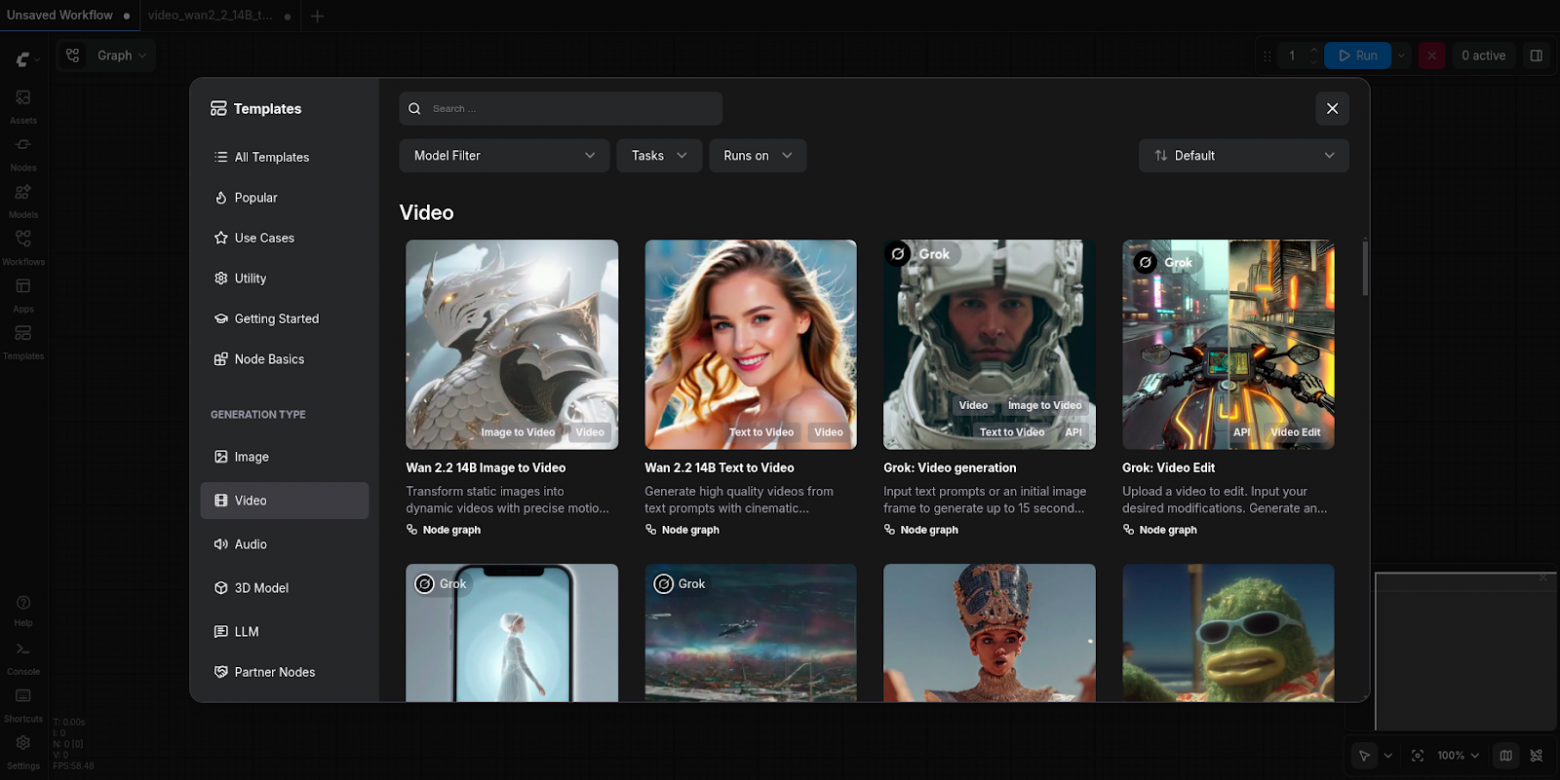The height and width of the screenshot is (780, 1560).
Task: Click the blue Run button
Action: [1356, 56]
